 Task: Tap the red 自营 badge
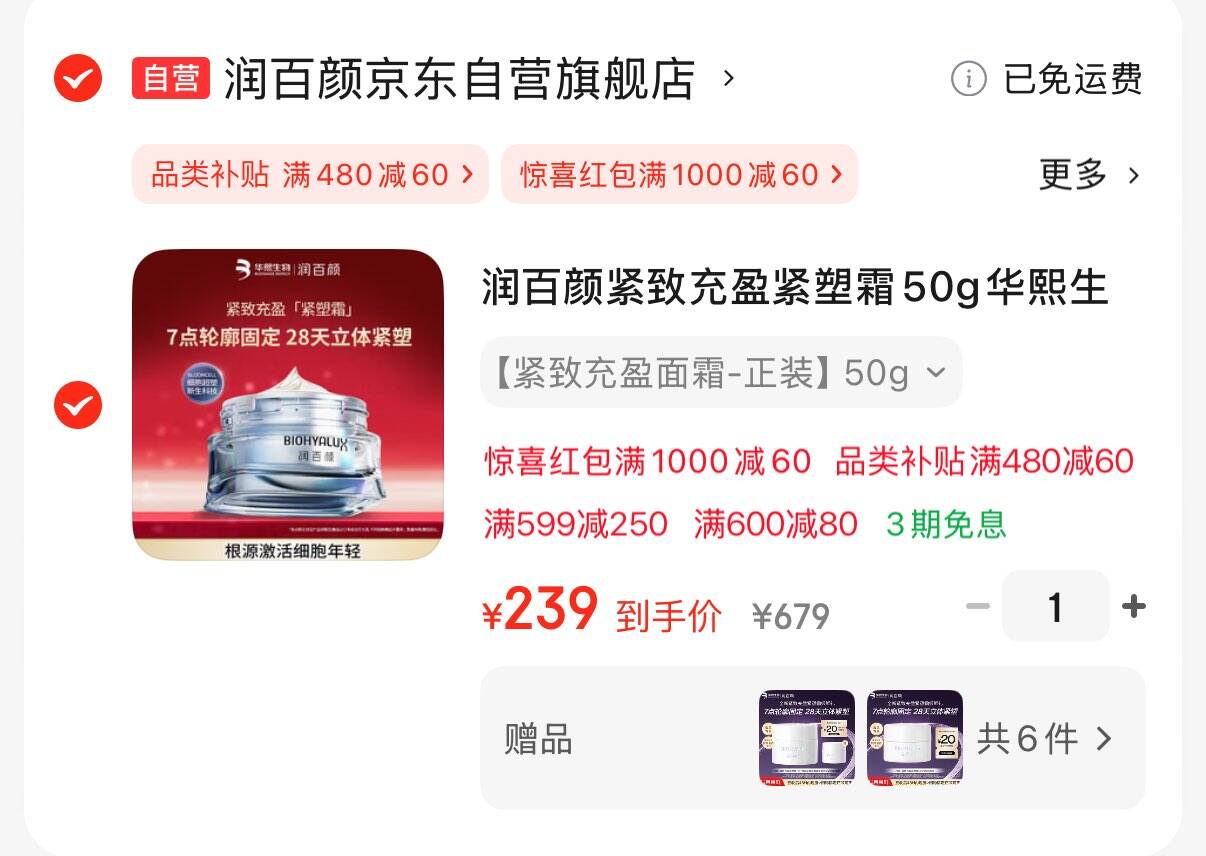(x=171, y=78)
